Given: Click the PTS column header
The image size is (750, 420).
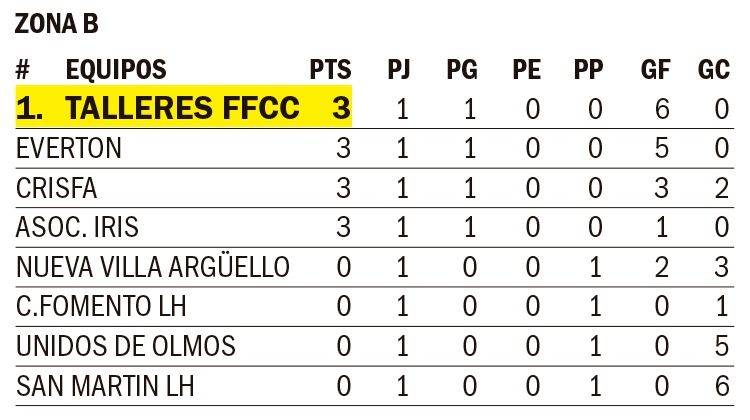Looking at the screenshot, I should tap(331, 70).
